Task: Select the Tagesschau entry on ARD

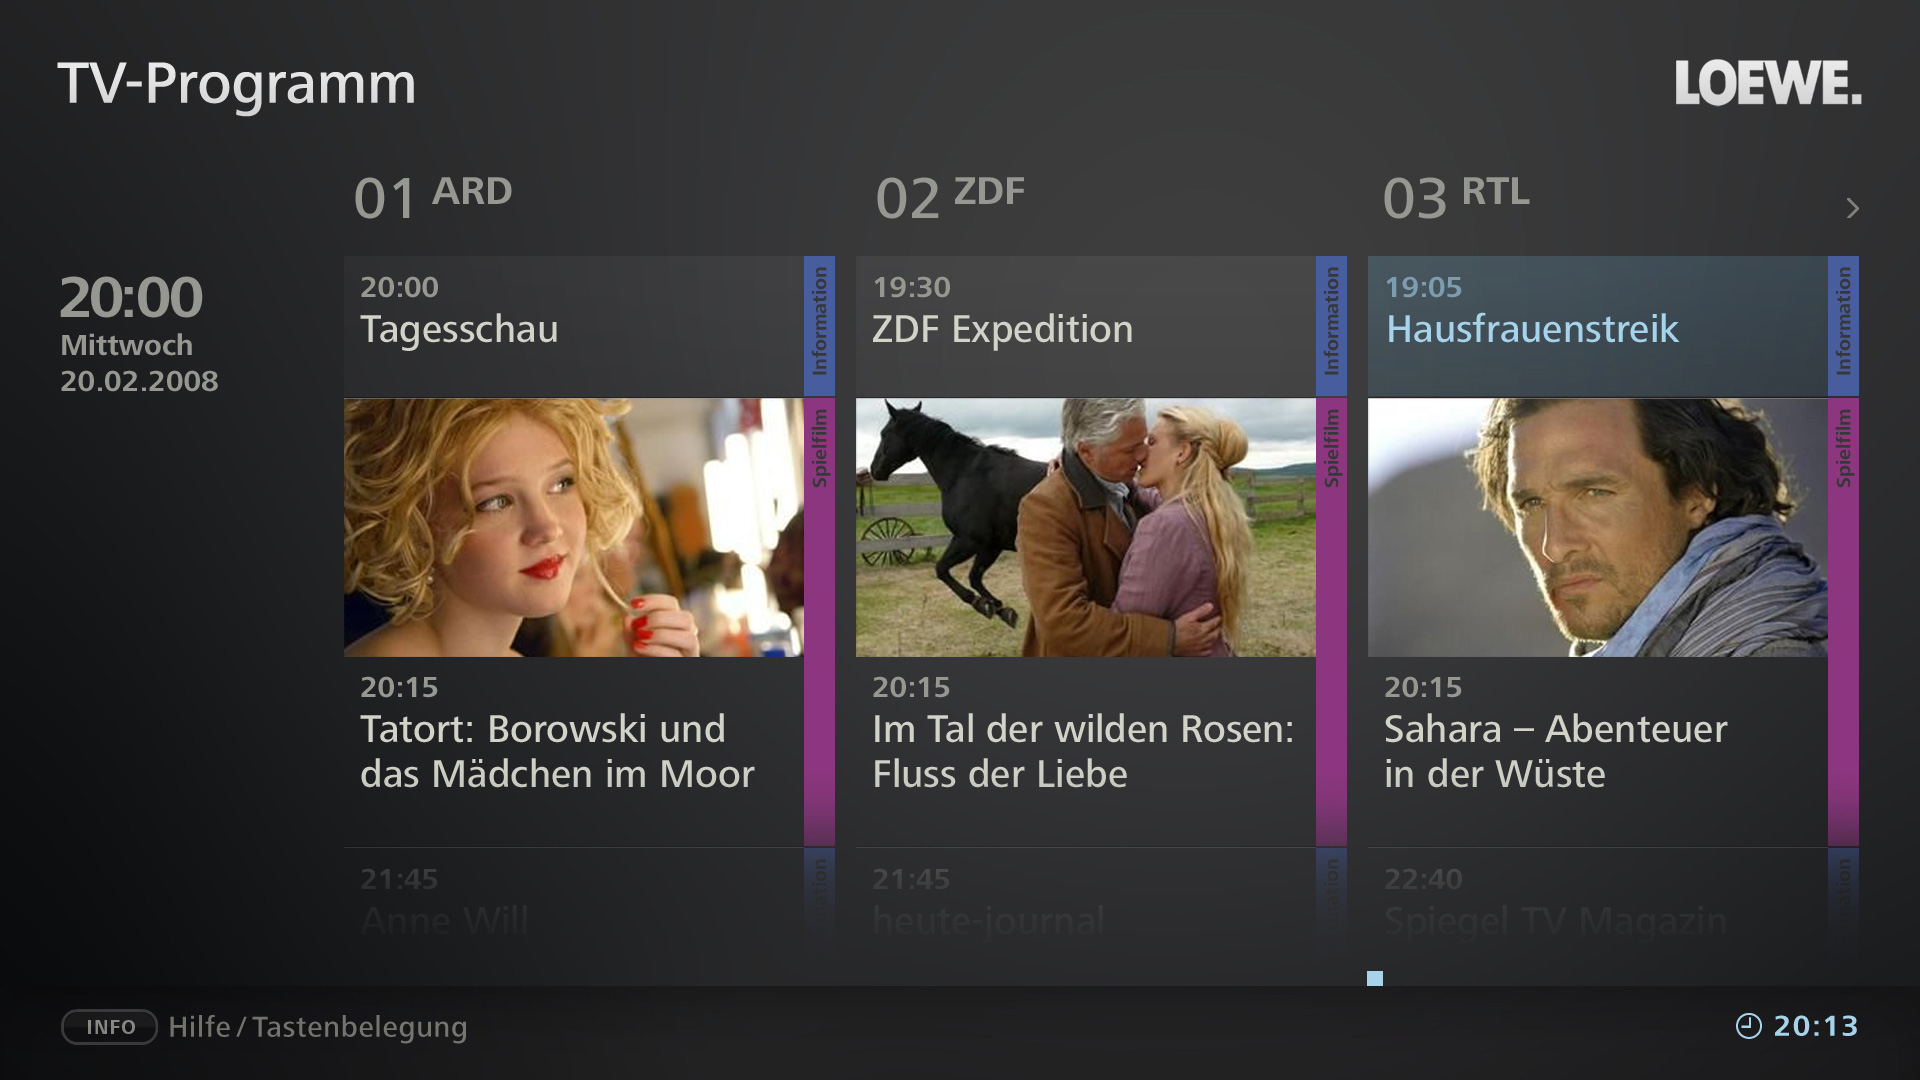Action: (x=574, y=326)
